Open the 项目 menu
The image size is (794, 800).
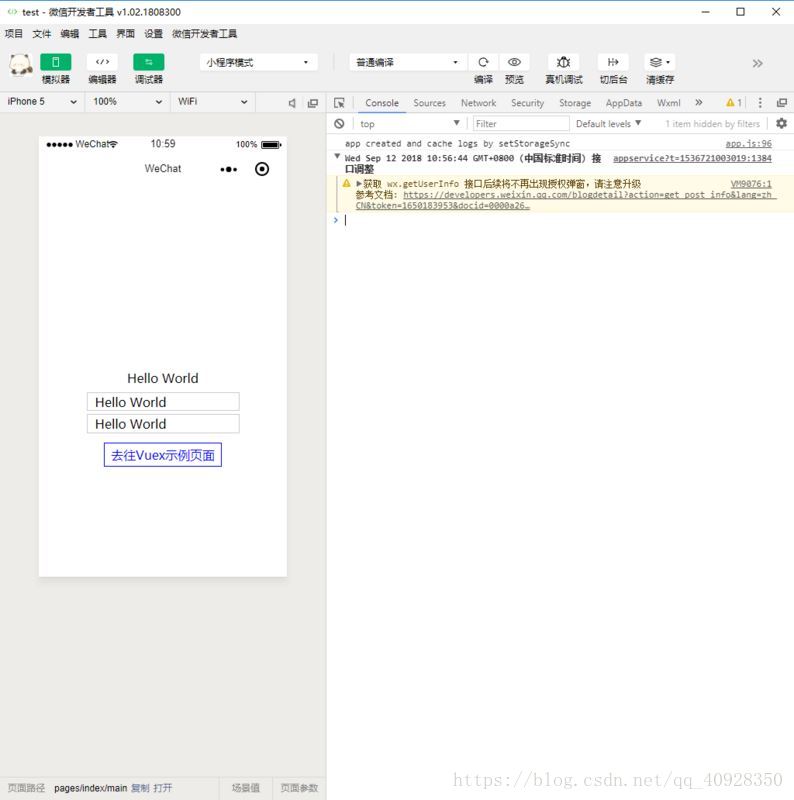[14, 34]
